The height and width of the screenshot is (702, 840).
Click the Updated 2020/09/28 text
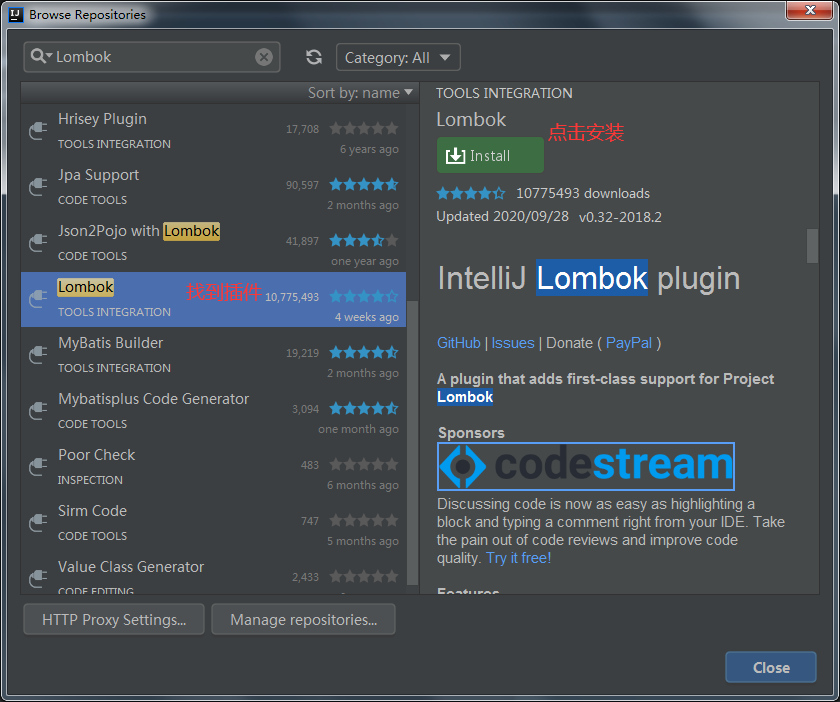tap(502, 216)
